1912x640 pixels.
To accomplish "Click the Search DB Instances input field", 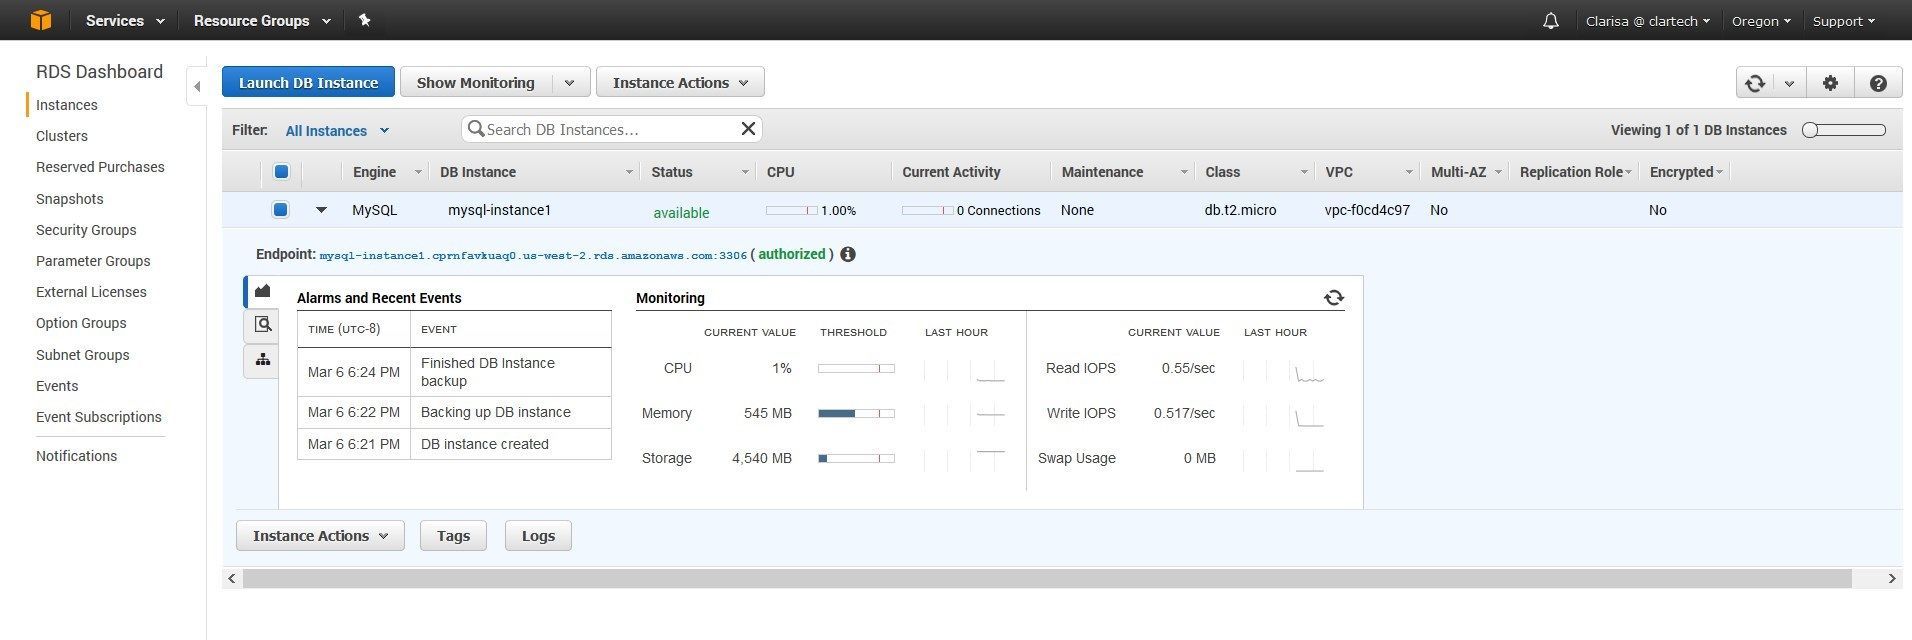I will [610, 129].
